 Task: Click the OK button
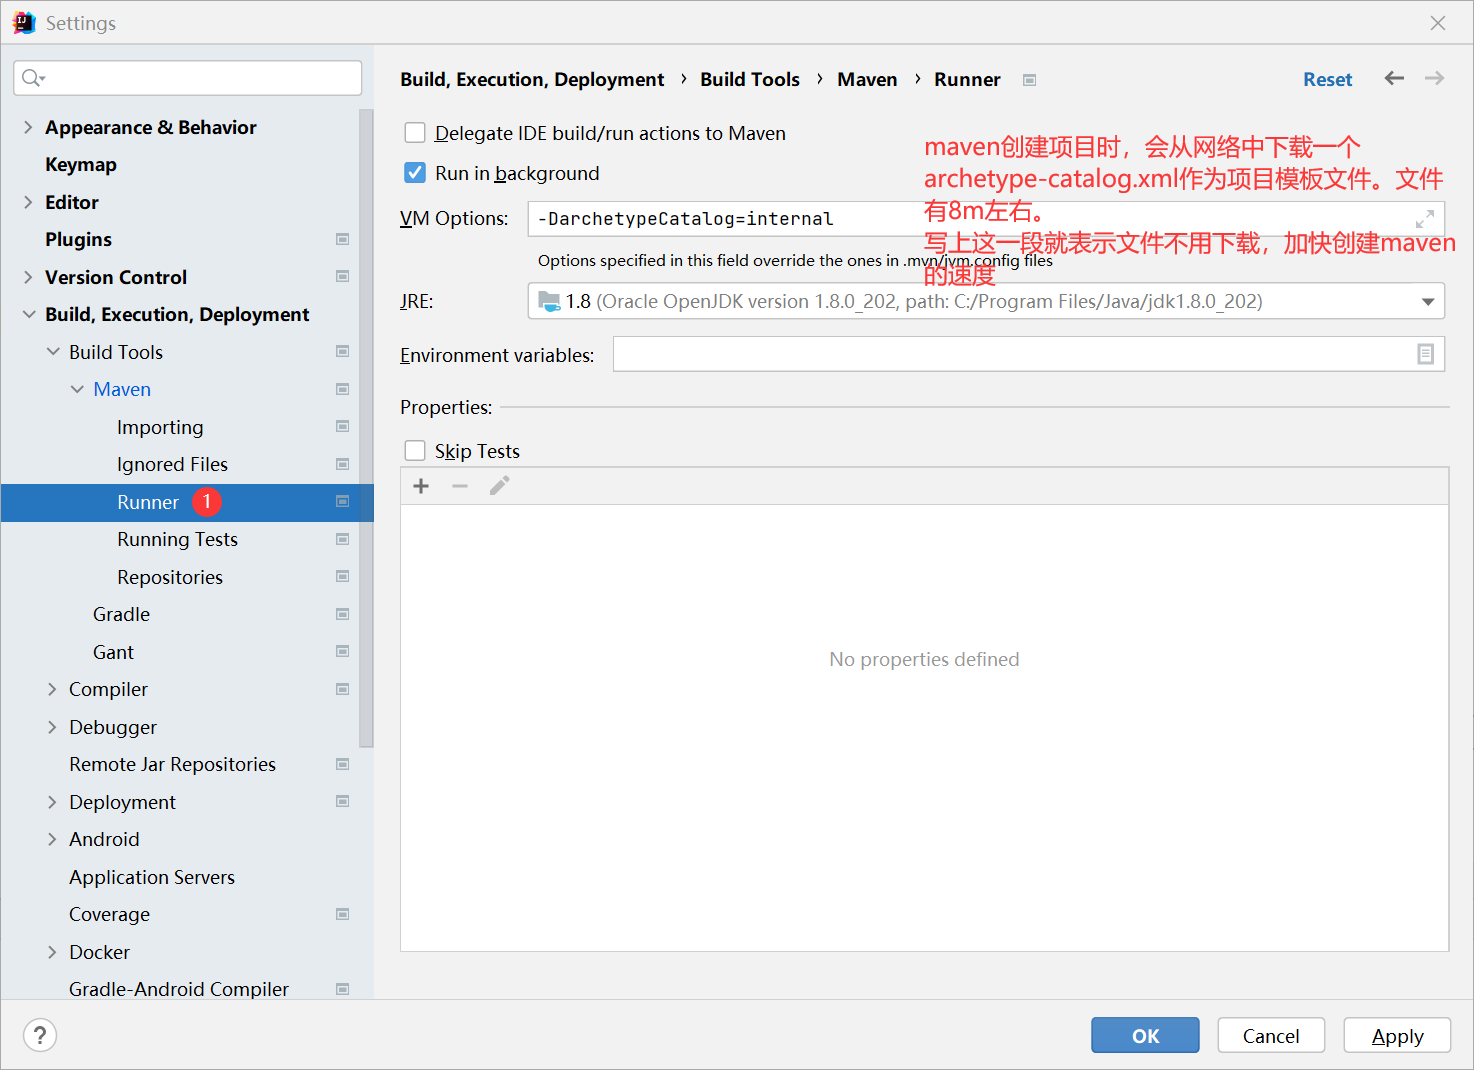click(x=1145, y=1035)
